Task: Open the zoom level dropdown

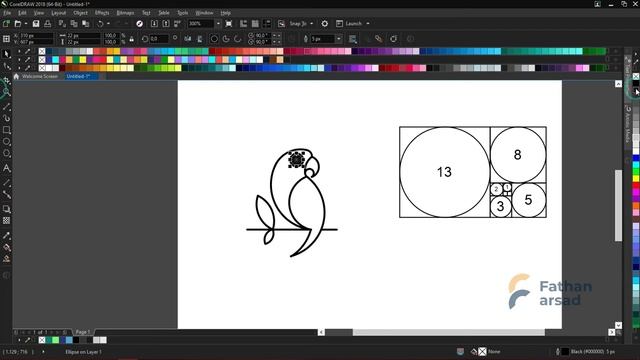Action: coord(218,24)
